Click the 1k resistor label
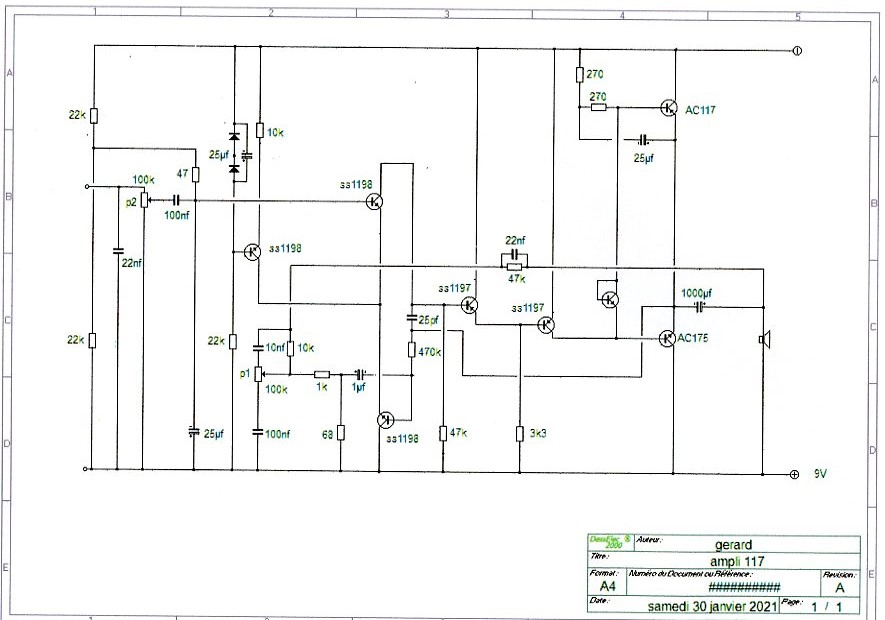Viewport: 885px width, 620px height. pyautogui.click(x=321, y=387)
